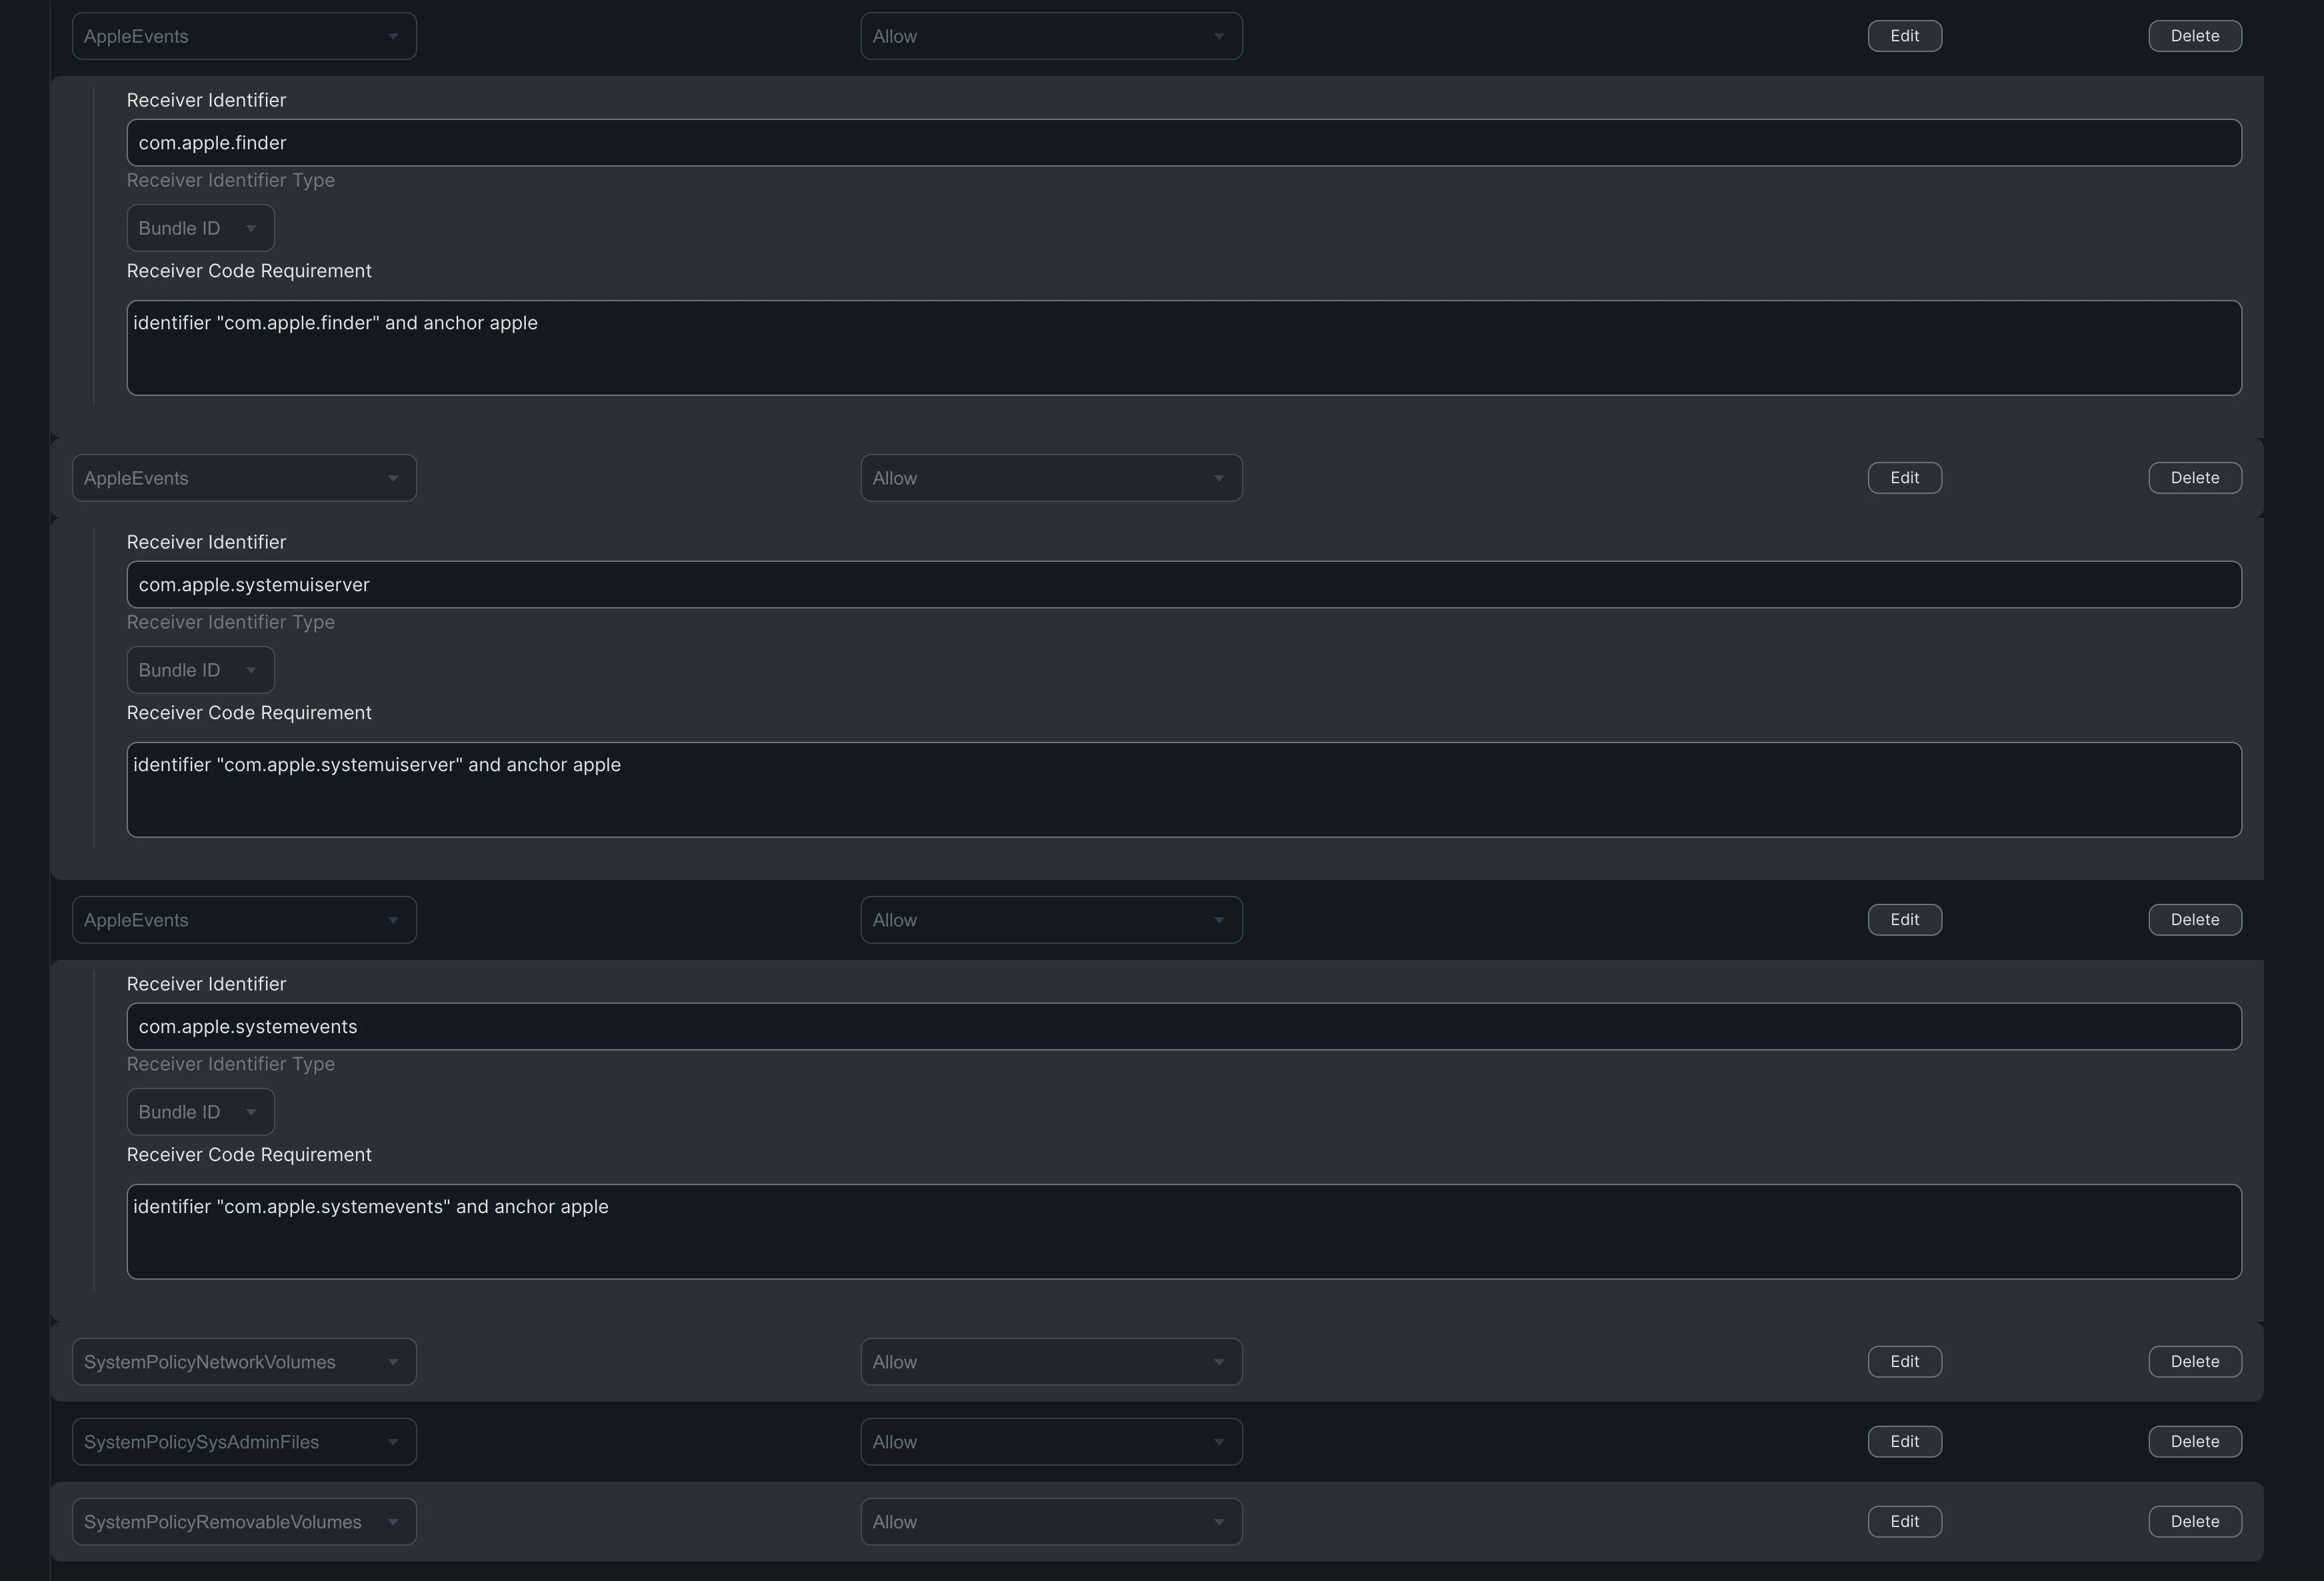Delete the SystemPolicySysAdminFiles rule
2324x1581 pixels.
2195,1442
